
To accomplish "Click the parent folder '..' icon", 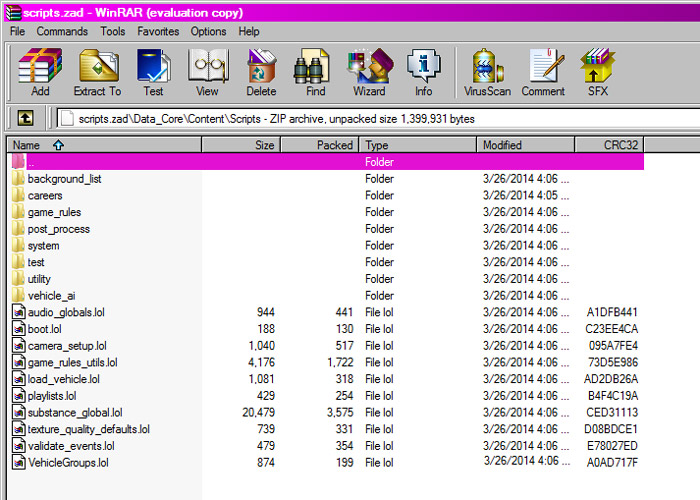I will click(x=18, y=162).
